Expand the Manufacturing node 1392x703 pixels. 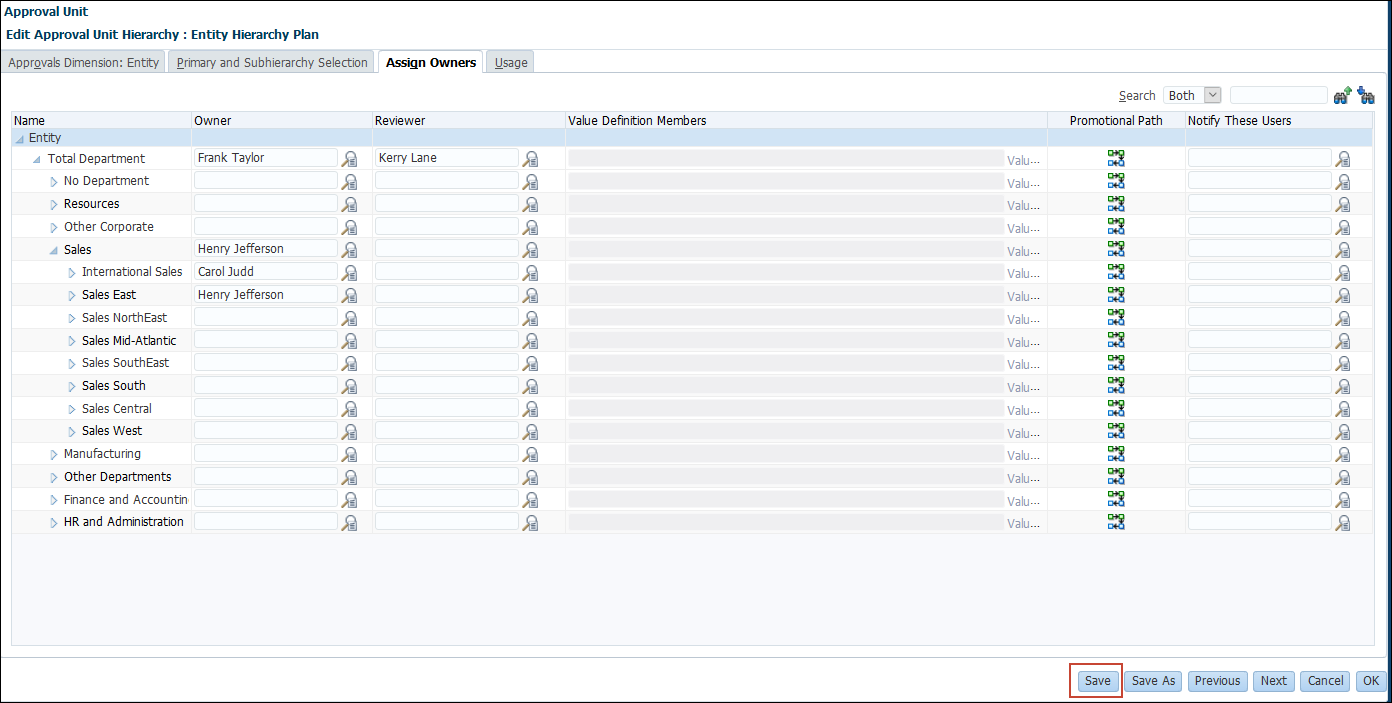(x=54, y=455)
